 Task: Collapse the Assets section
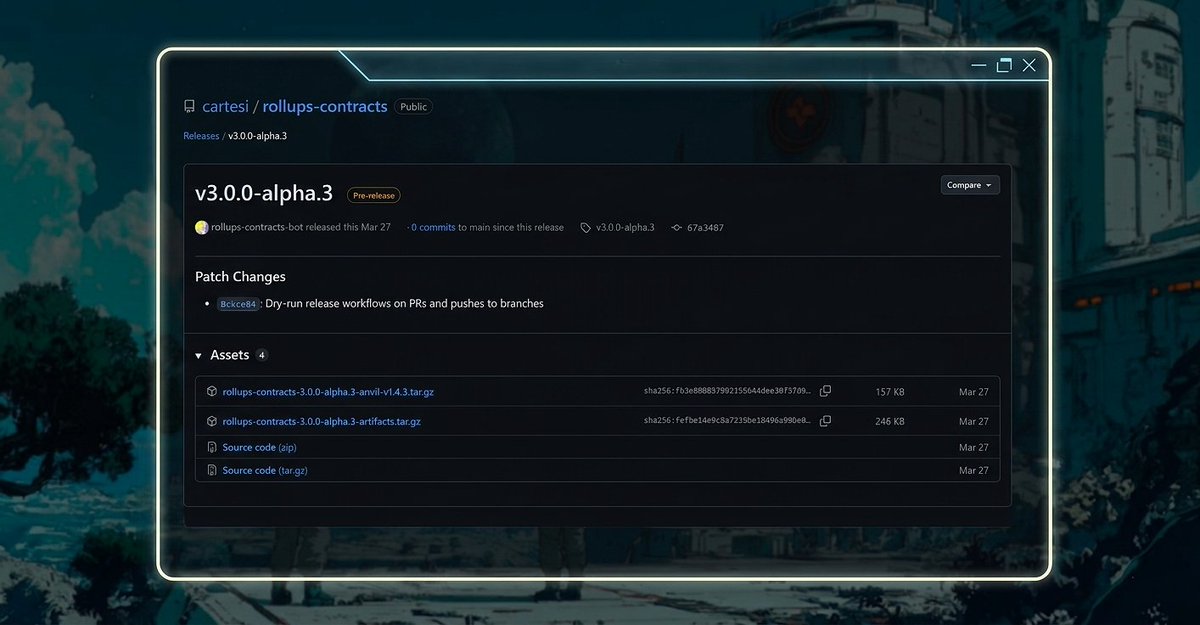[199, 356]
